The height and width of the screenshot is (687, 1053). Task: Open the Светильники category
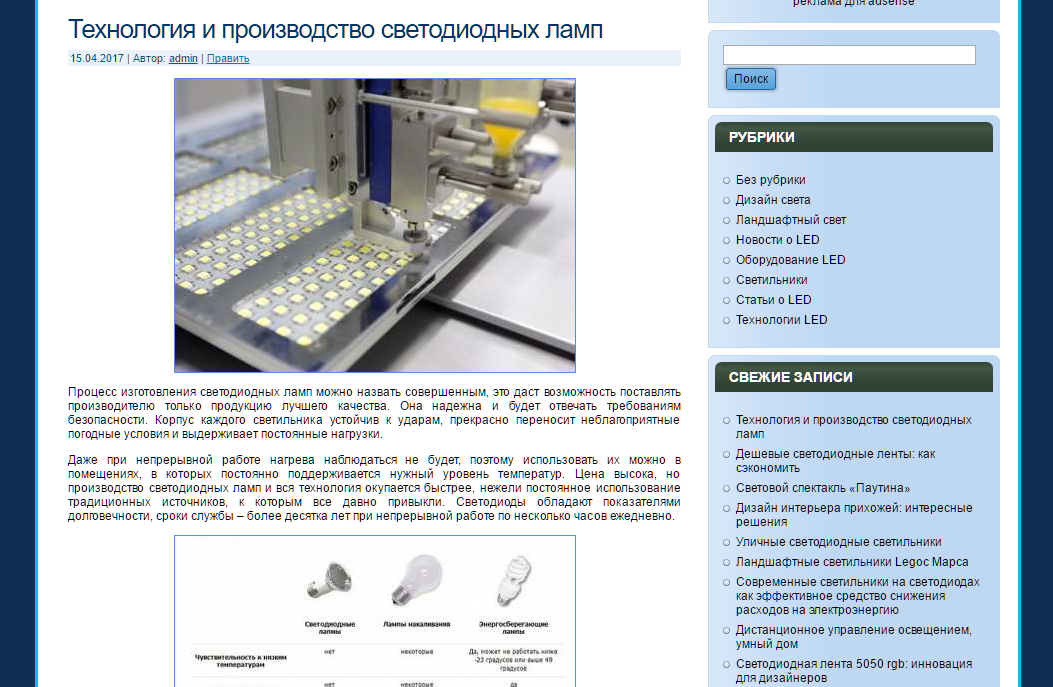pyautogui.click(x=772, y=280)
